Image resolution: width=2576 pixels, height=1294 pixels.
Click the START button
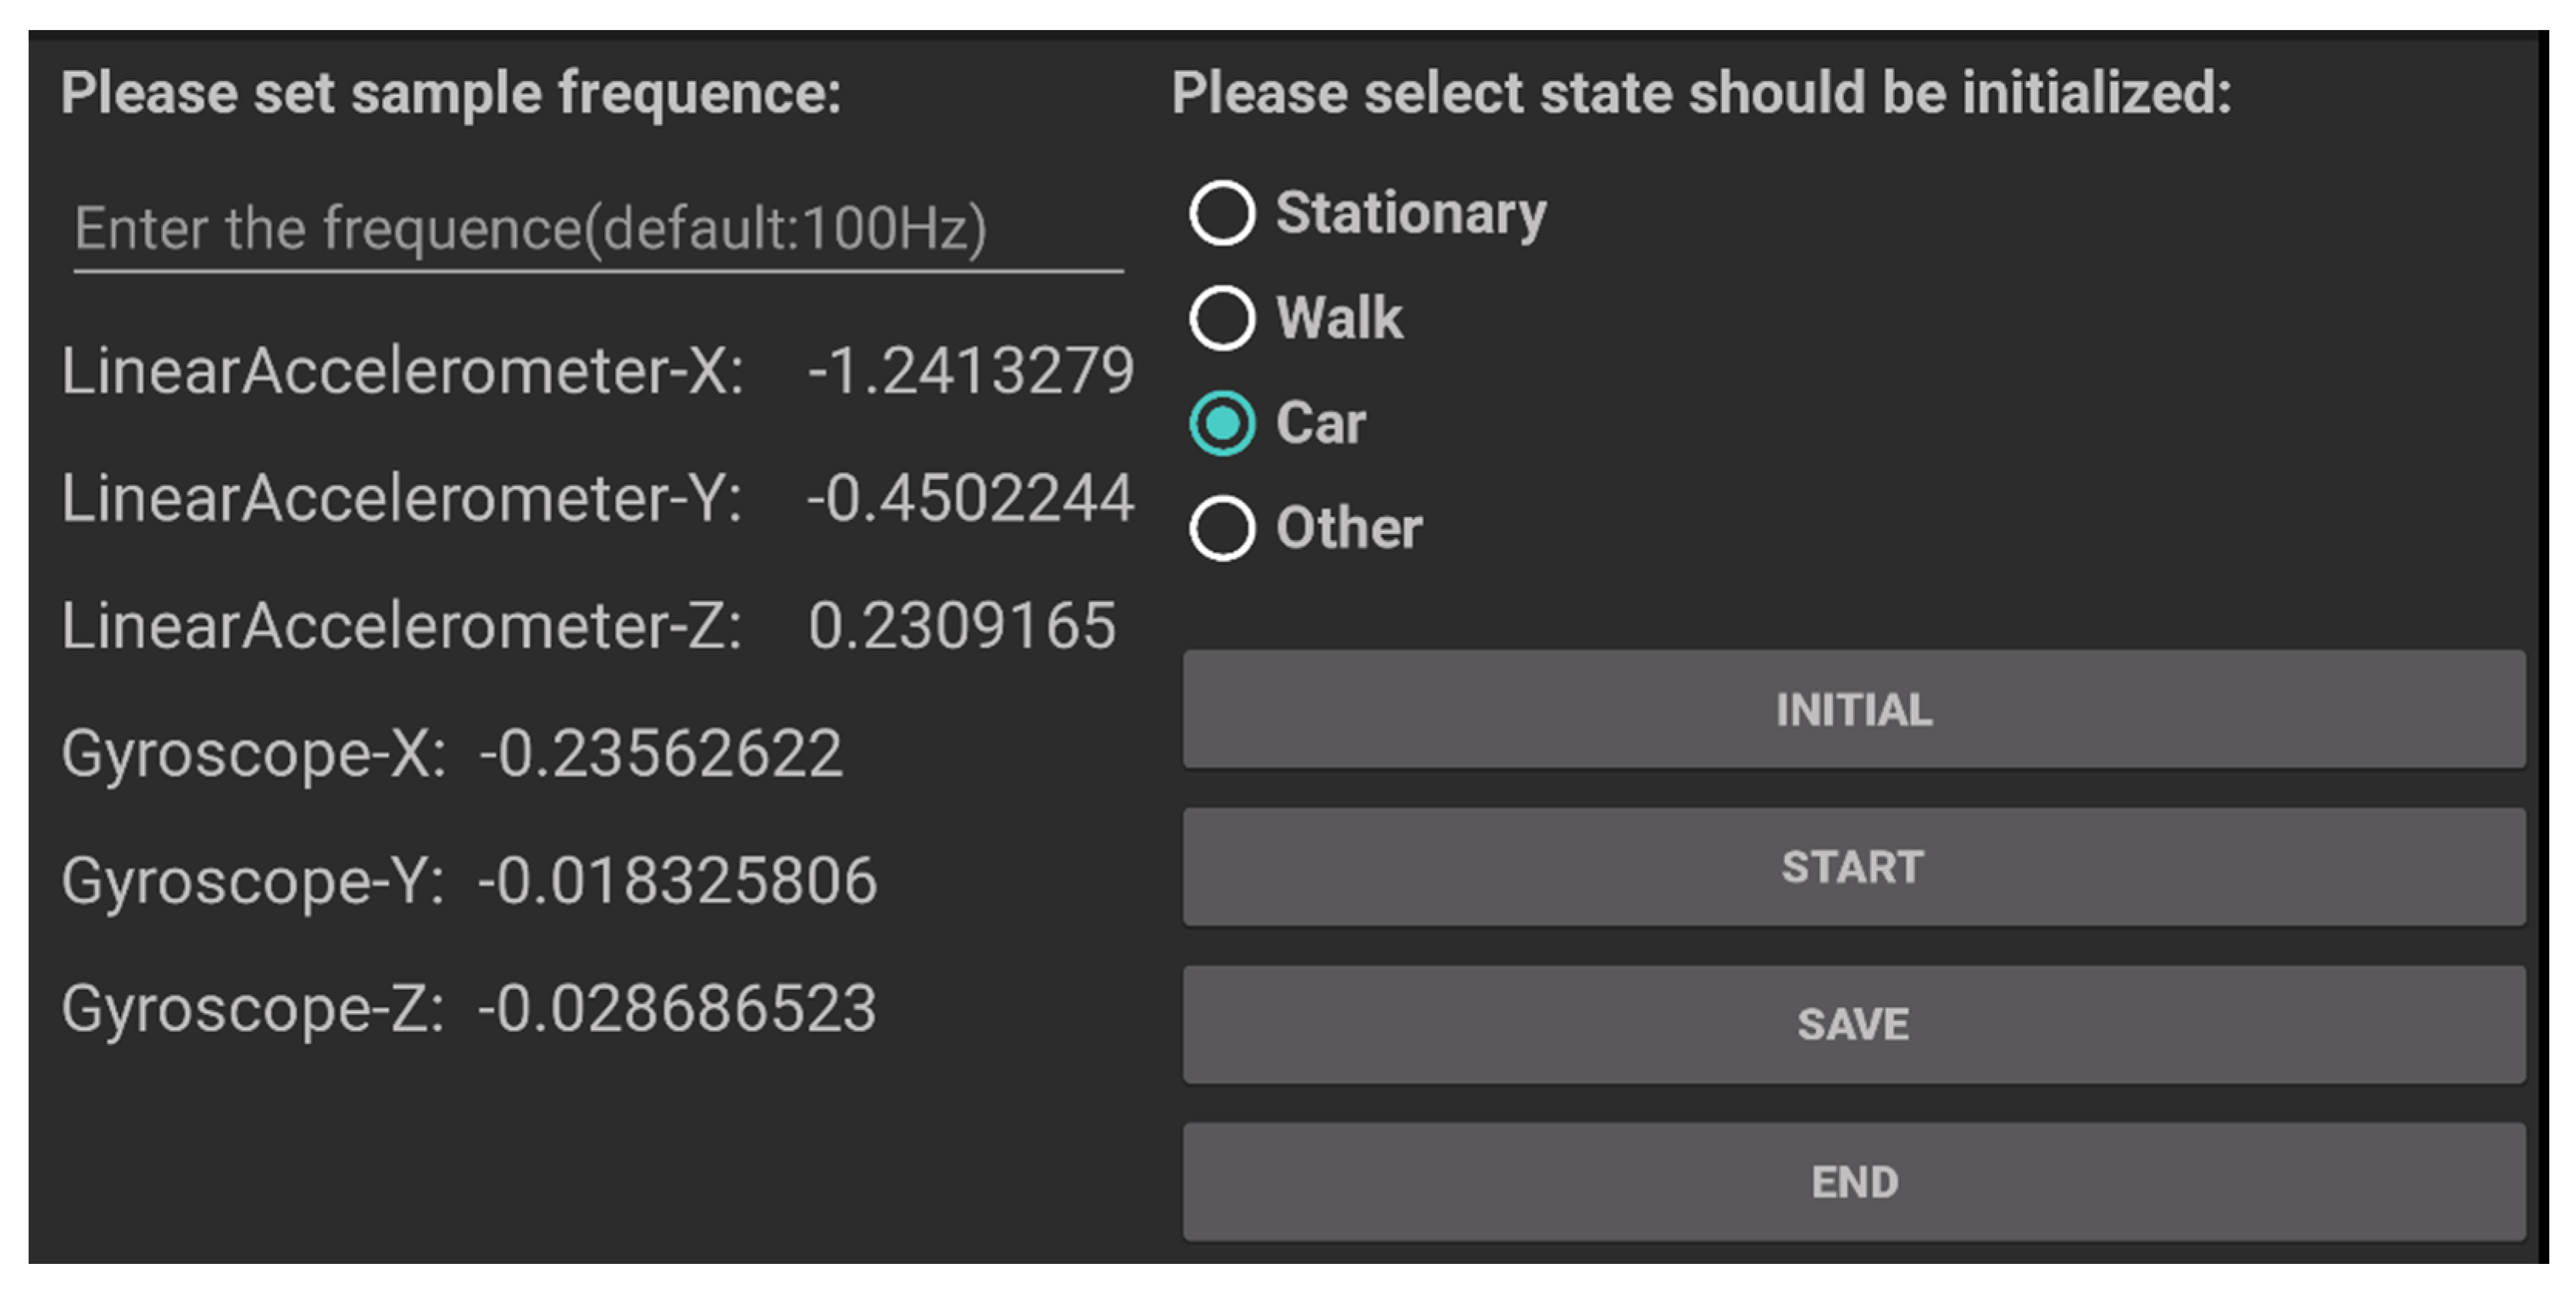(x=1853, y=867)
